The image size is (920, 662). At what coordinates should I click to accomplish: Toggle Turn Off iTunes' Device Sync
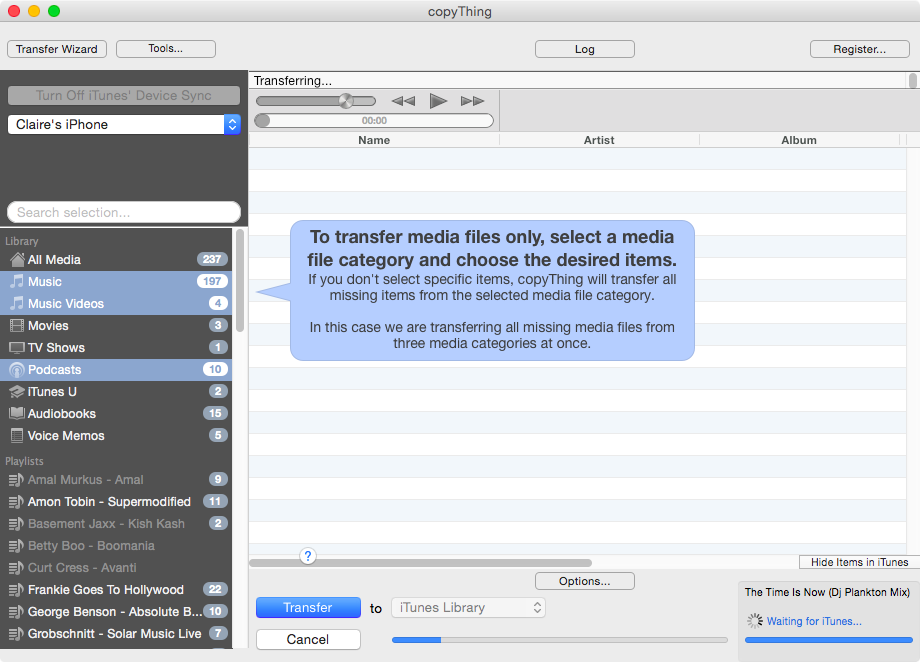point(124,96)
